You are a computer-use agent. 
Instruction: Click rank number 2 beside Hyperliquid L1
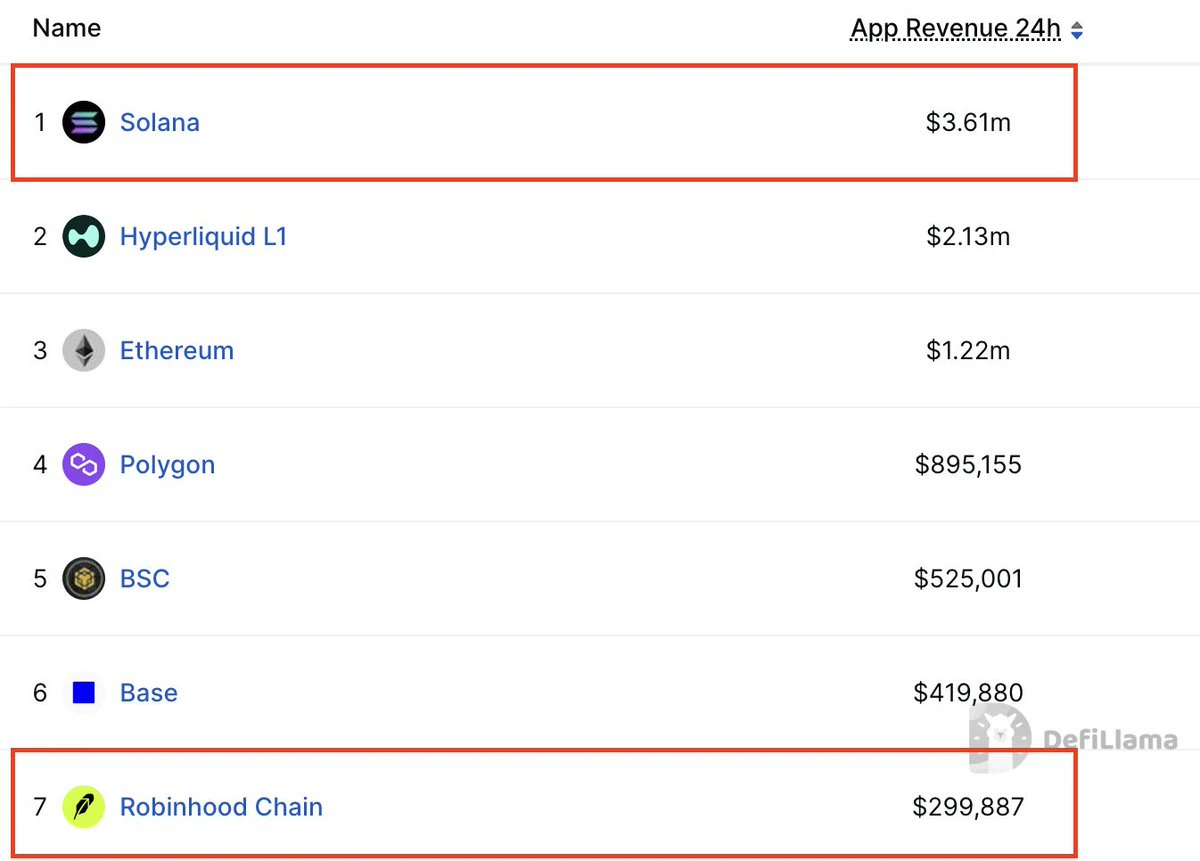click(x=40, y=237)
